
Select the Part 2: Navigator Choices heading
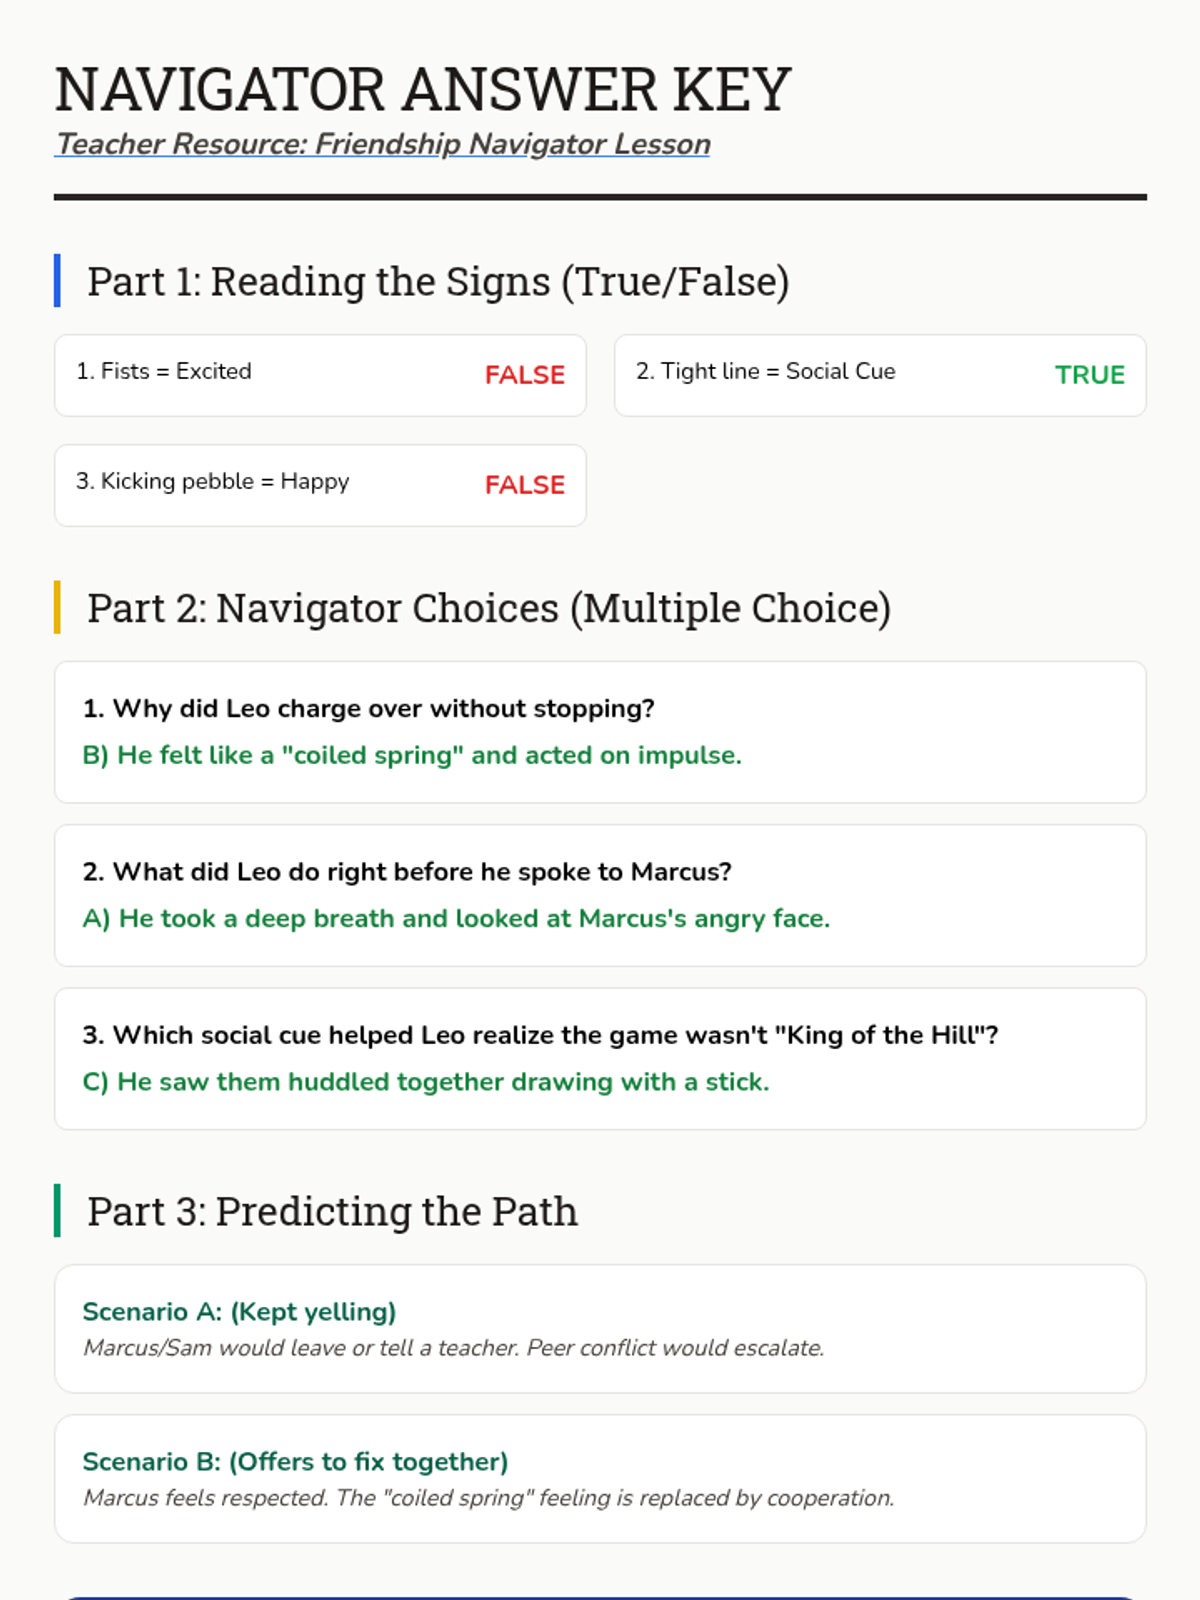488,608
